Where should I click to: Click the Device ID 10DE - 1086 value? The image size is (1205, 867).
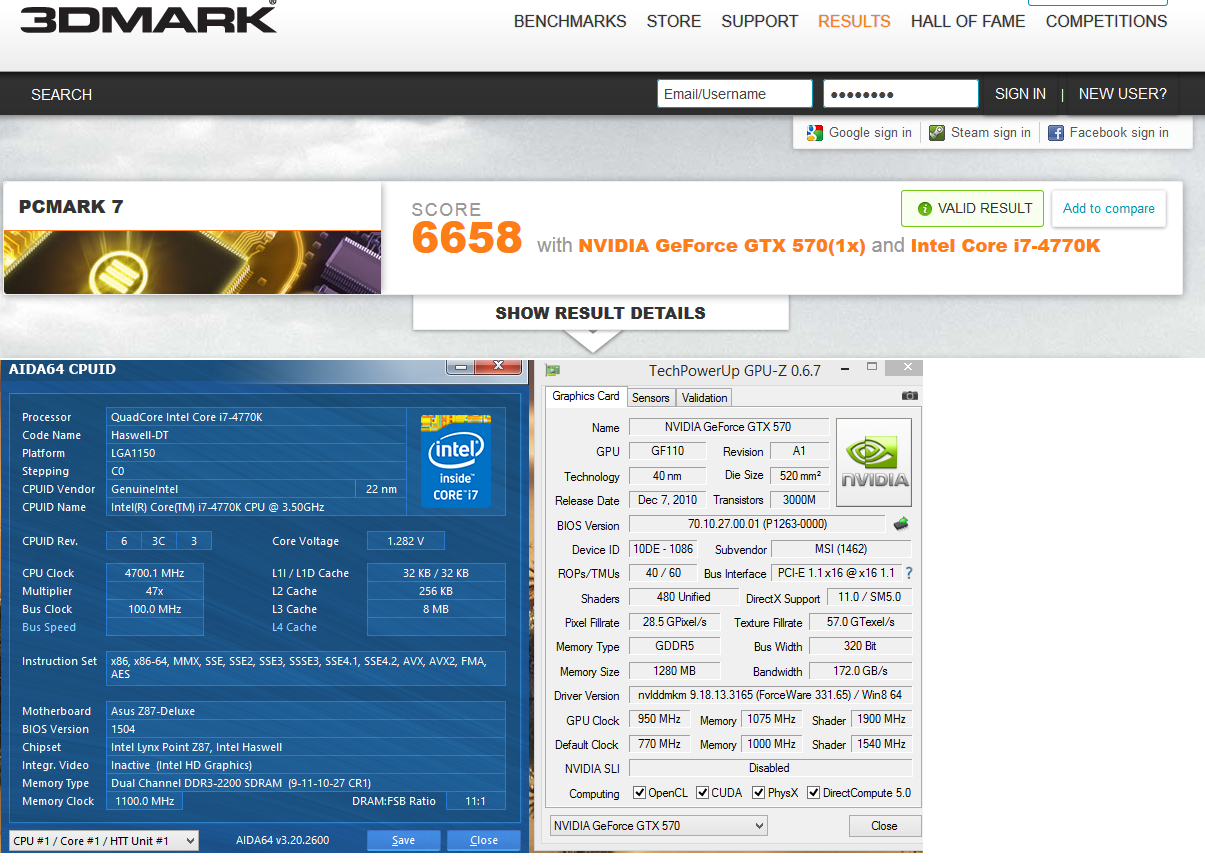663,549
